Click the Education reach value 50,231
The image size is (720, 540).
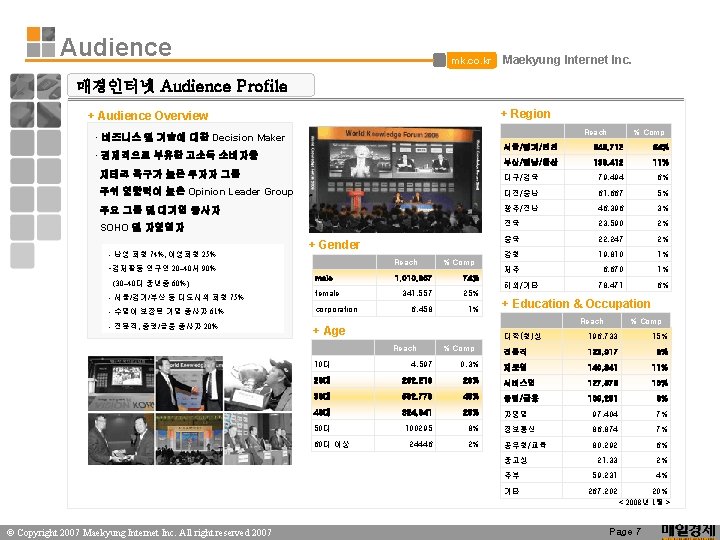pyautogui.click(x=605, y=475)
